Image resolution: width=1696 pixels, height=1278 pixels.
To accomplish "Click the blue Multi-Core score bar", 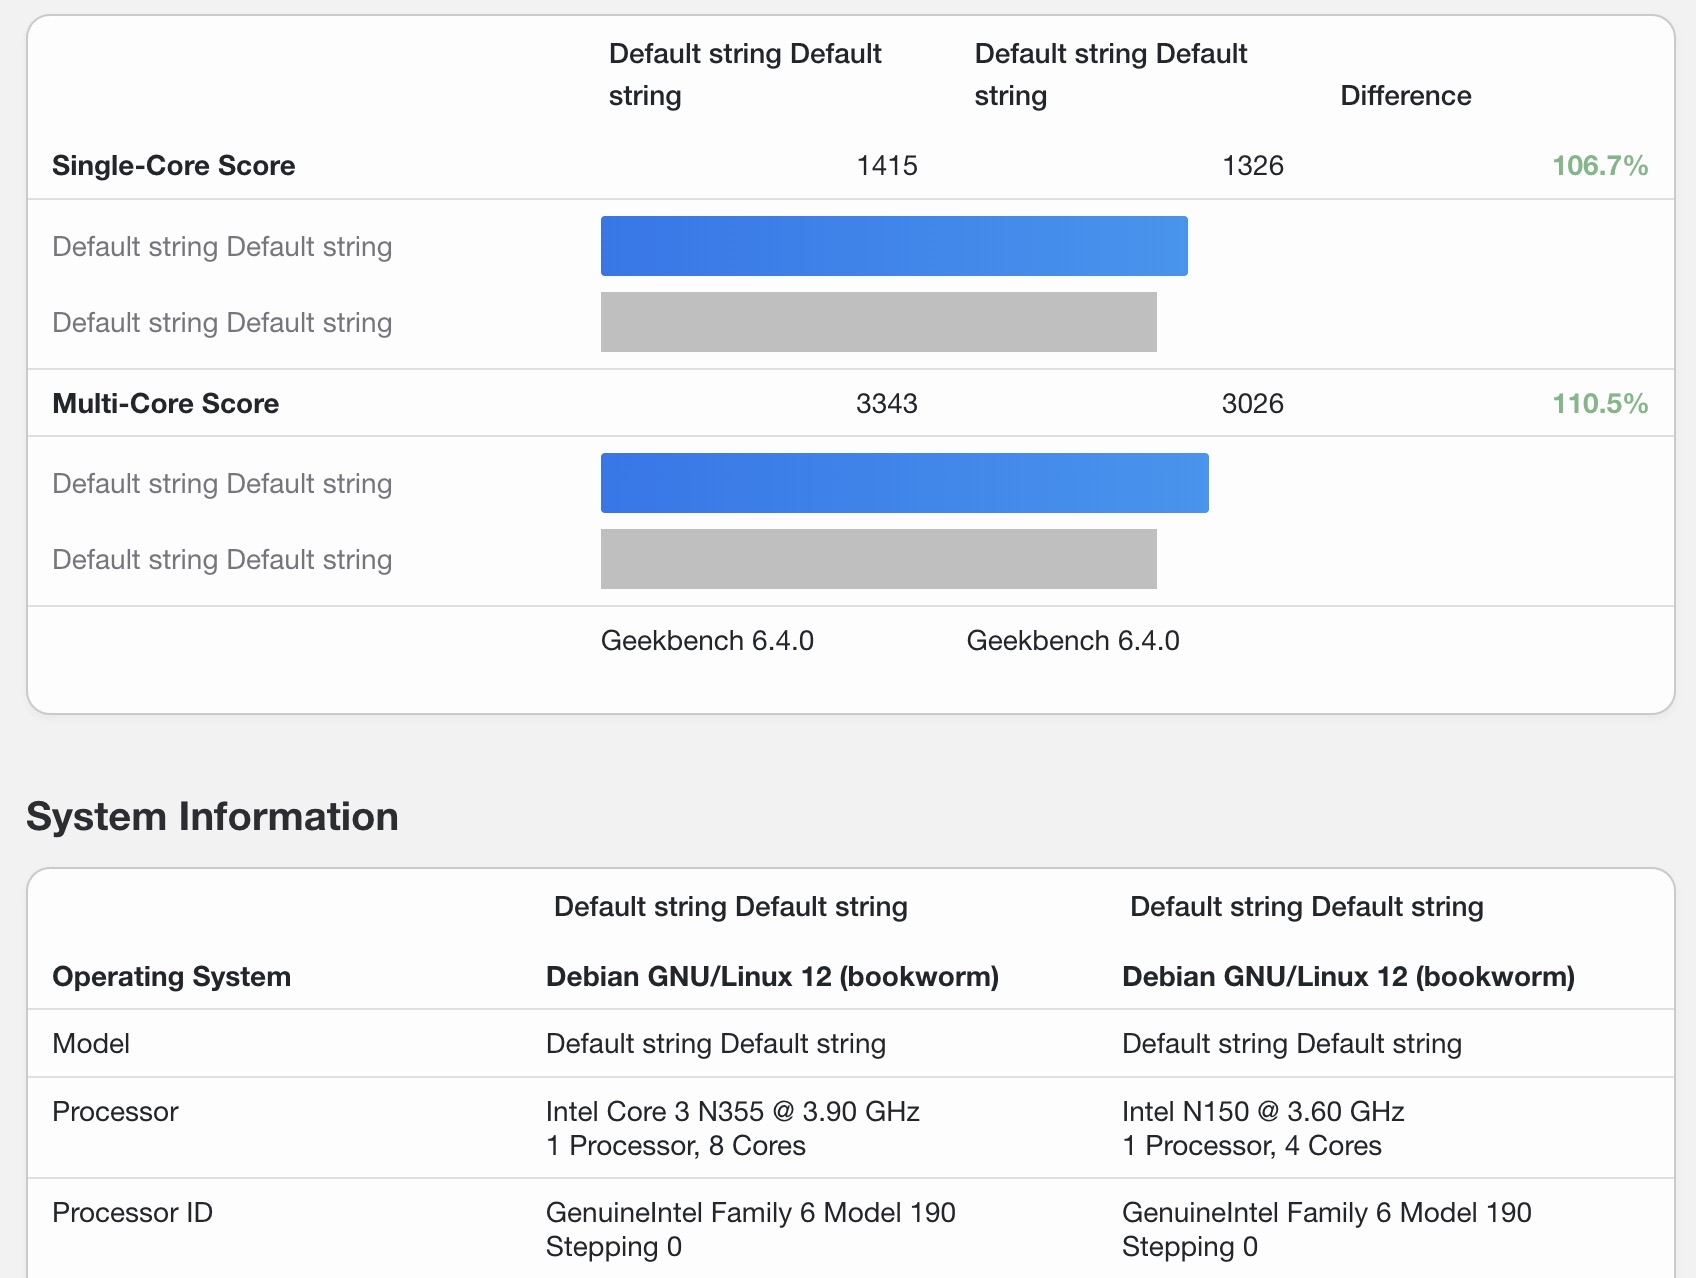I will click(x=904, y=483).
